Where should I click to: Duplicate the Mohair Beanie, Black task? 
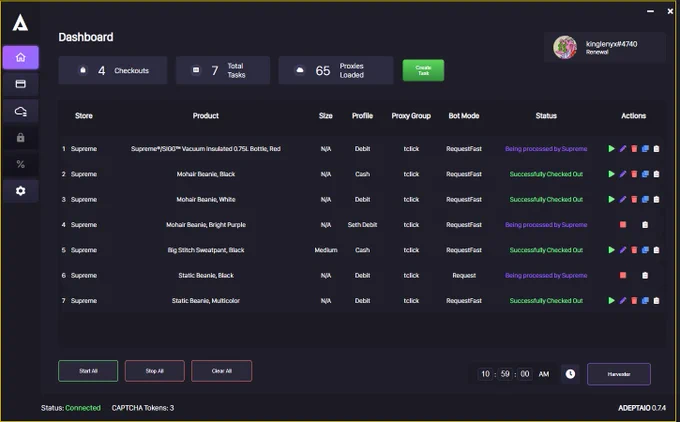coord(645,174)
